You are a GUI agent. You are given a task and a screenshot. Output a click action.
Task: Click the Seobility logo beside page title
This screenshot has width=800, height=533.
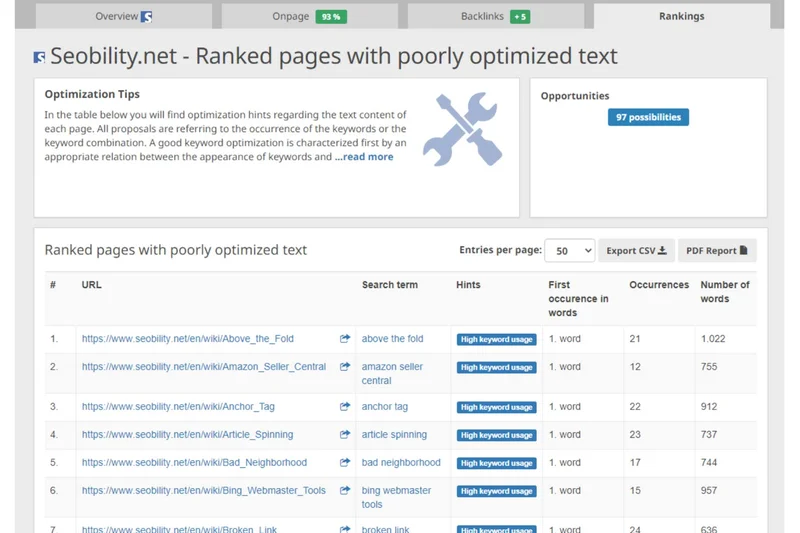coord(39,58)
